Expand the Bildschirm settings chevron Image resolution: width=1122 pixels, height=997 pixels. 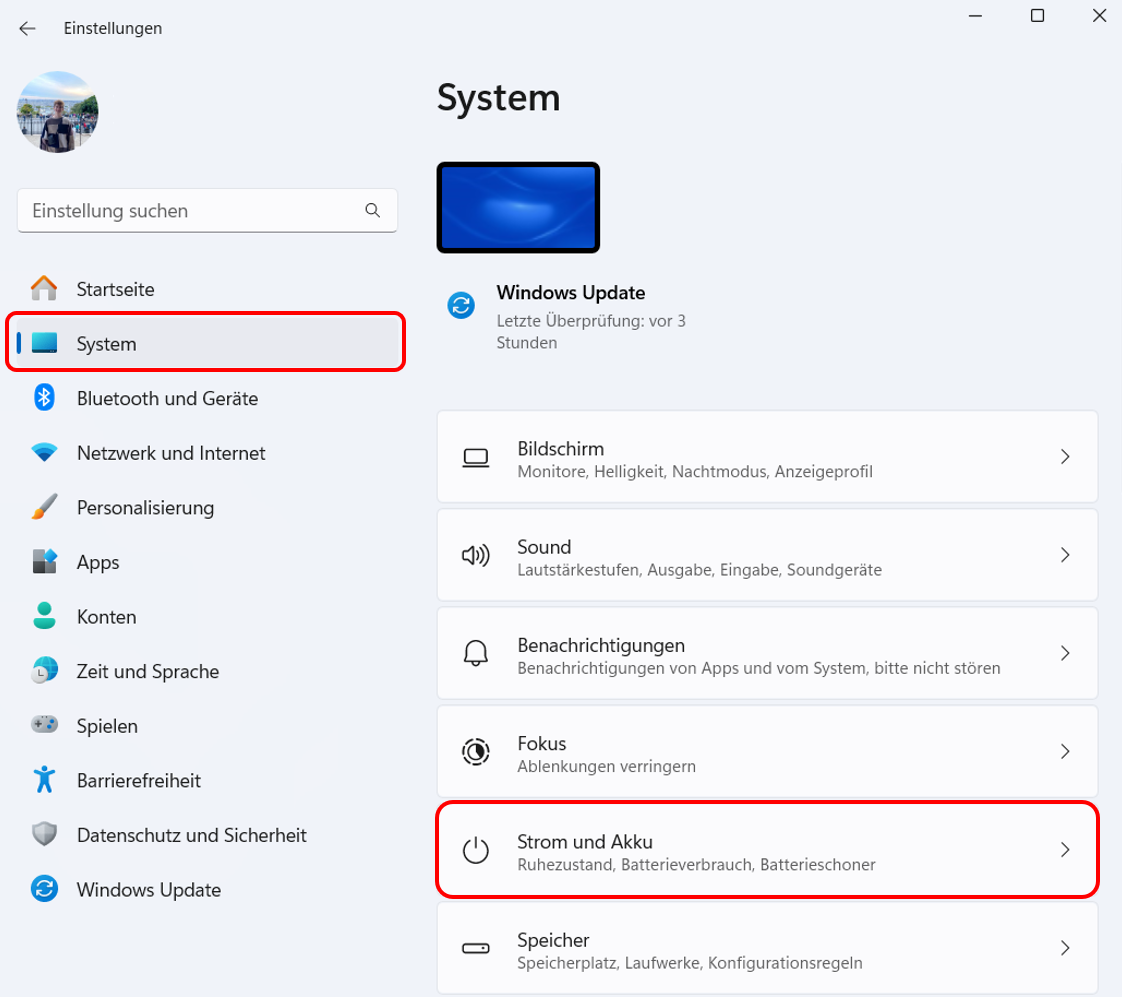(x=1065, y=457)
